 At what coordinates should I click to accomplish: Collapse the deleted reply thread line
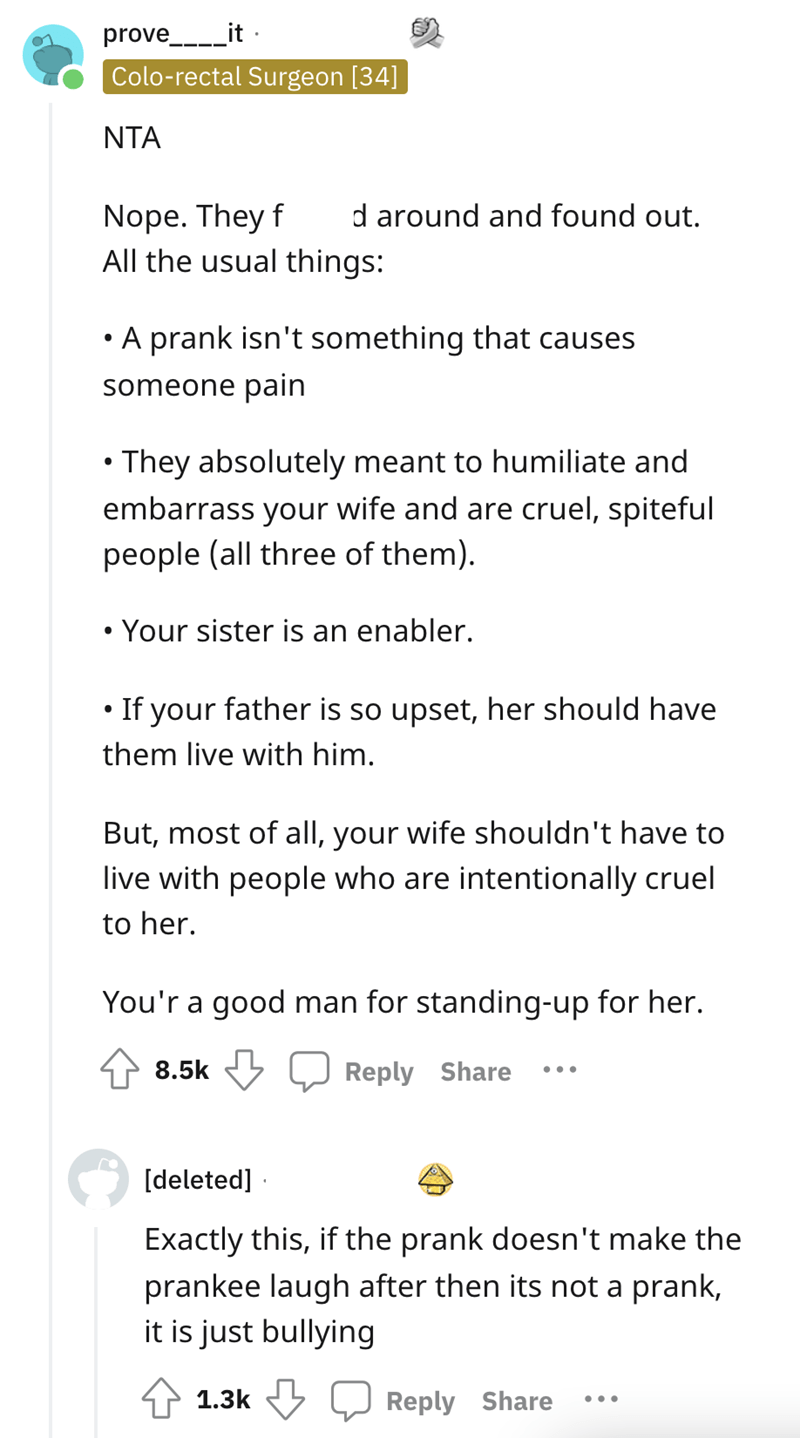(x=97, y=1330)
